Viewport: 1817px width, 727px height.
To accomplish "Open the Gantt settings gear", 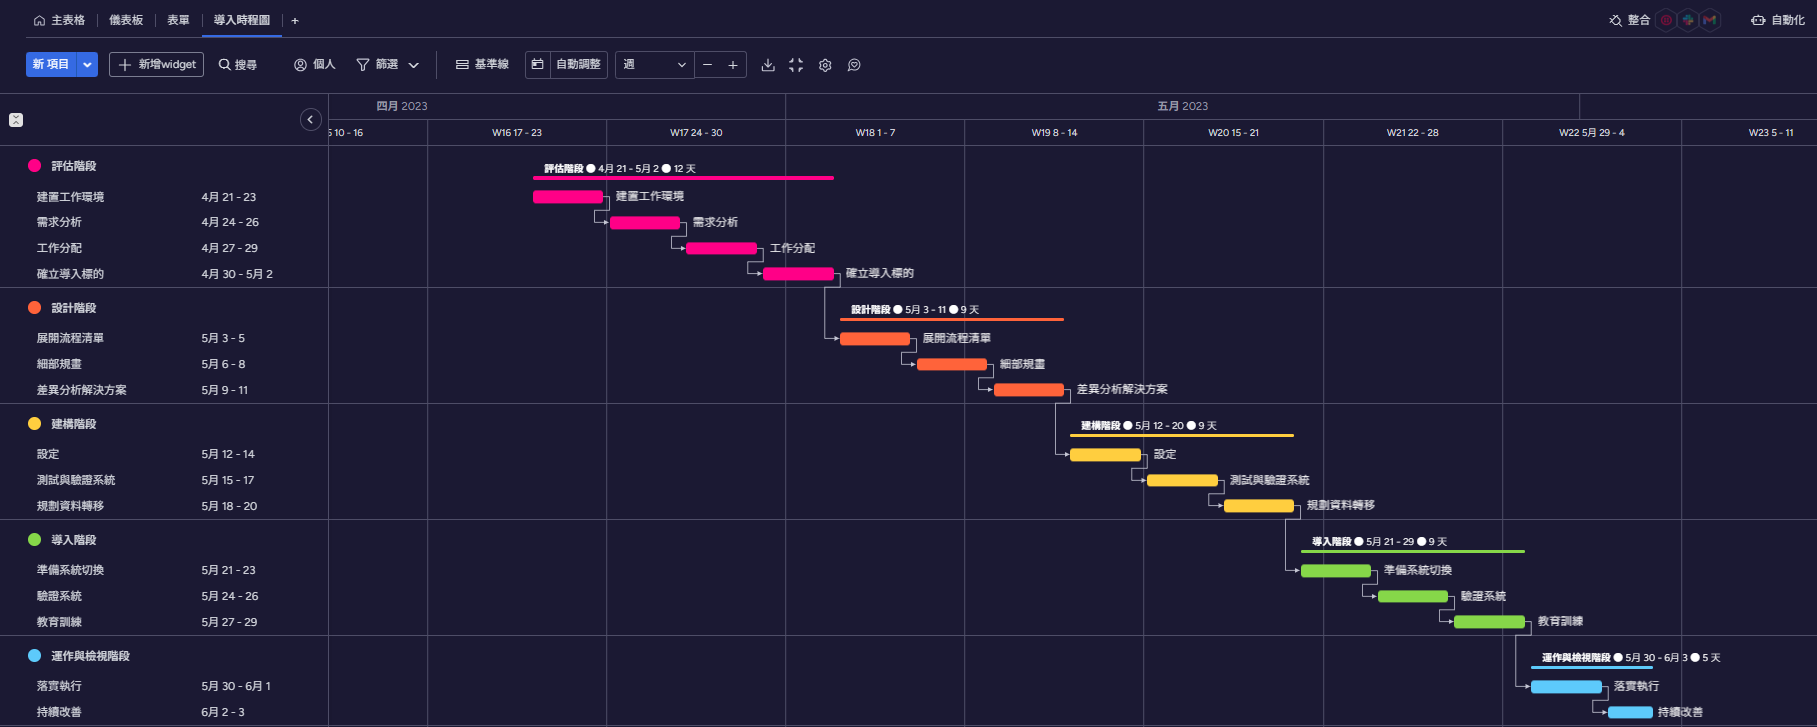I will (825, 65).
